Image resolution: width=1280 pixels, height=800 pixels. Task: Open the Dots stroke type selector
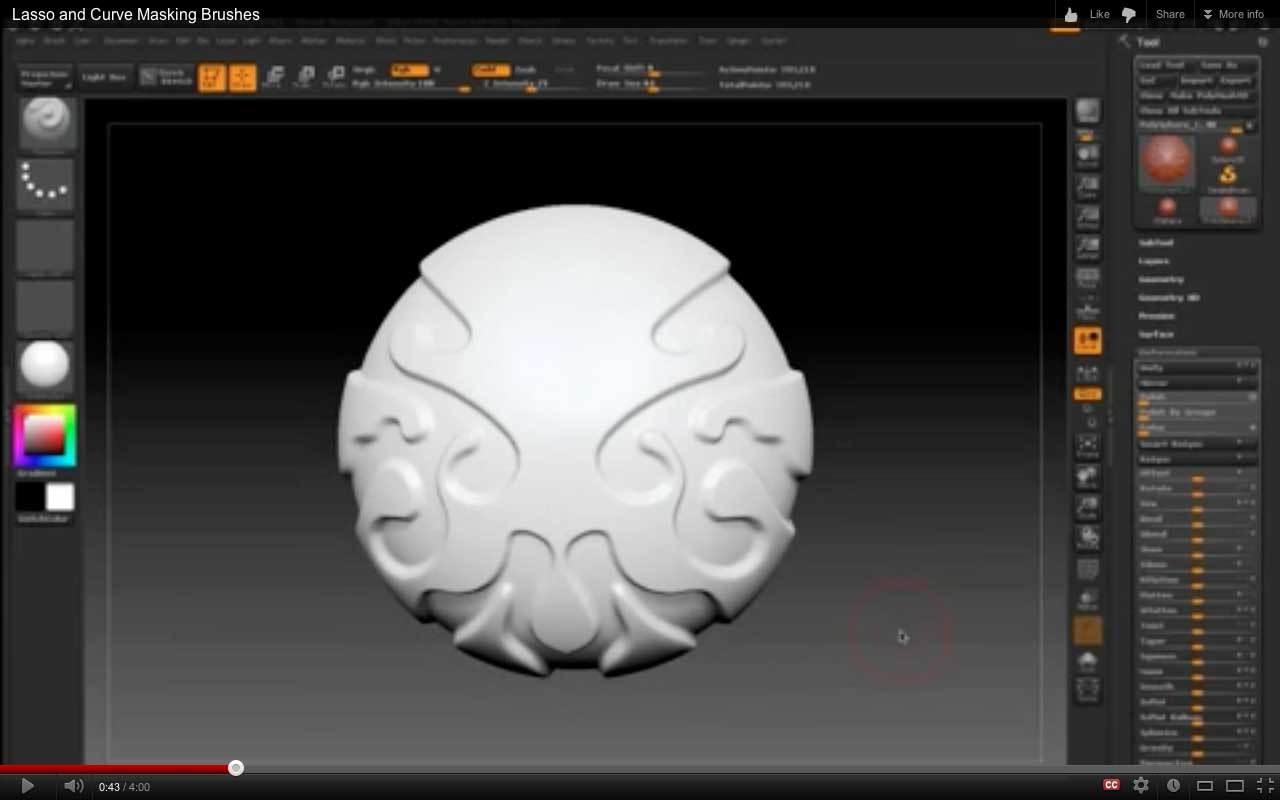45,184
